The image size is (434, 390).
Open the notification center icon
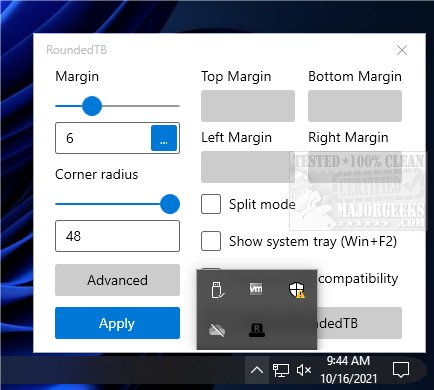click(x=401, y=370)
